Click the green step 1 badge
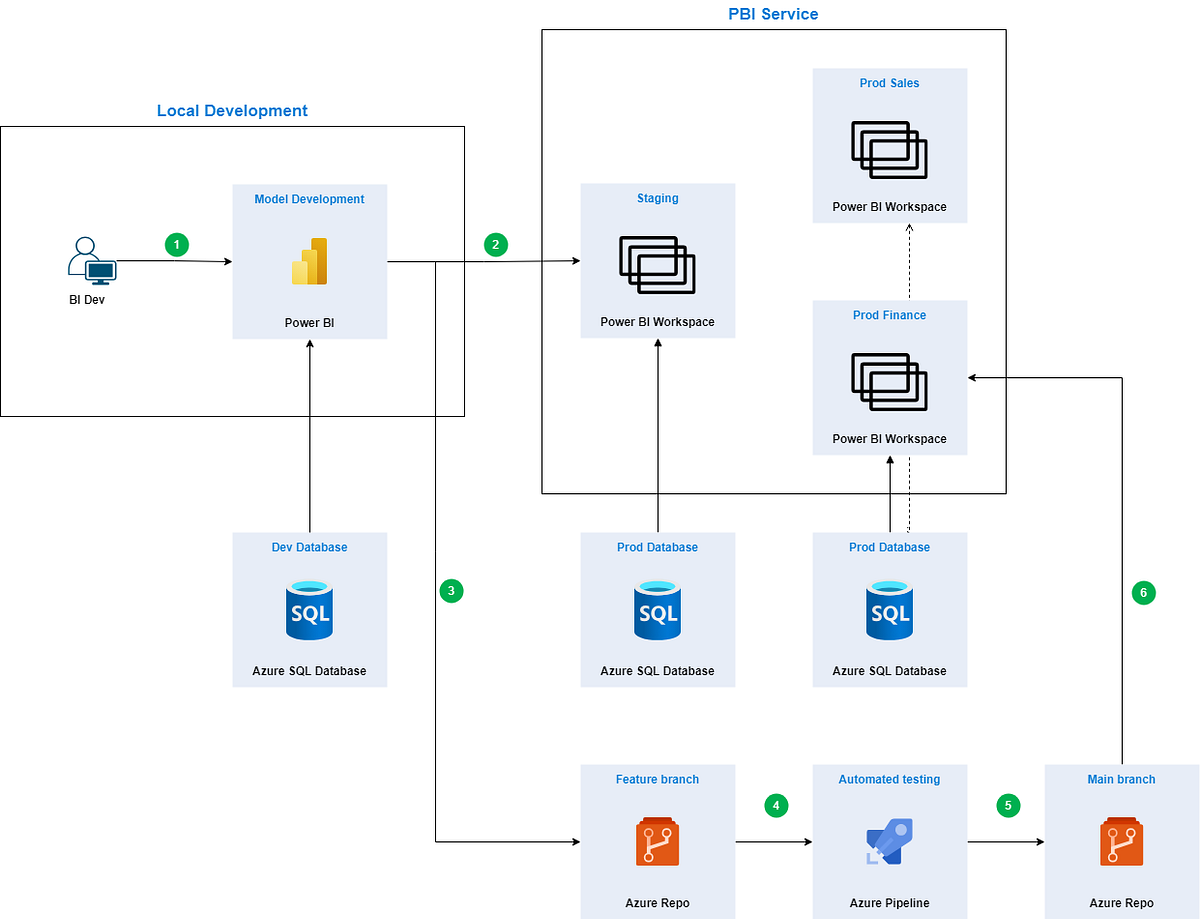This screenshot has height=919, width=1200. click(x=177, y=244)
